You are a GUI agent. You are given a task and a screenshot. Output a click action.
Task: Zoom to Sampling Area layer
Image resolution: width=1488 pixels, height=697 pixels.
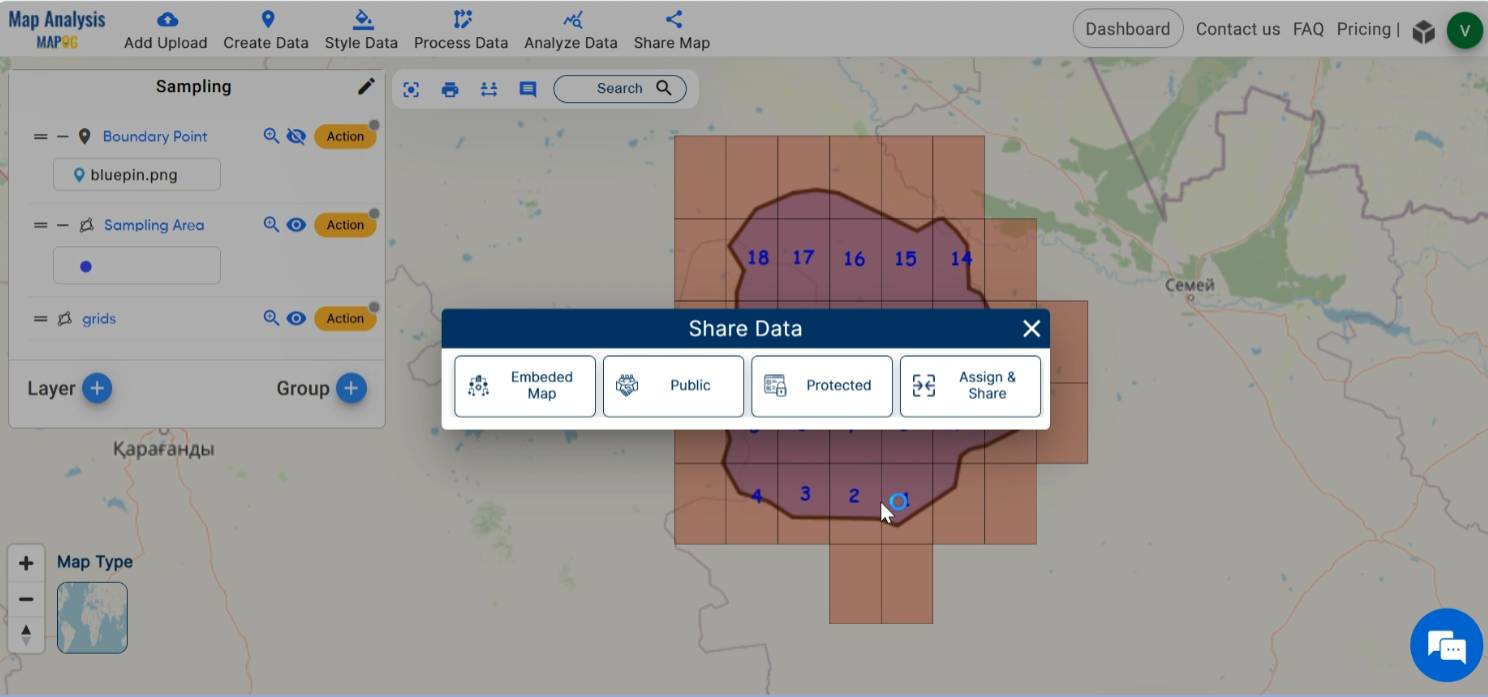tap(271, 225)
